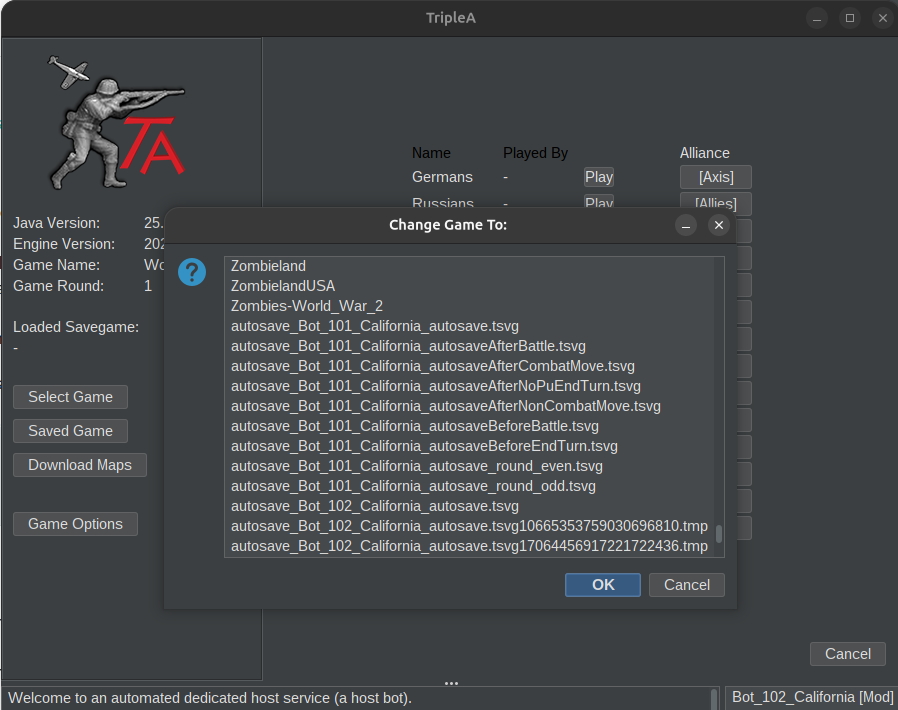
Task: Select Bot_101 autosaveAfterNonCombatMove.tsvg entry
Action: click(470, 407)
